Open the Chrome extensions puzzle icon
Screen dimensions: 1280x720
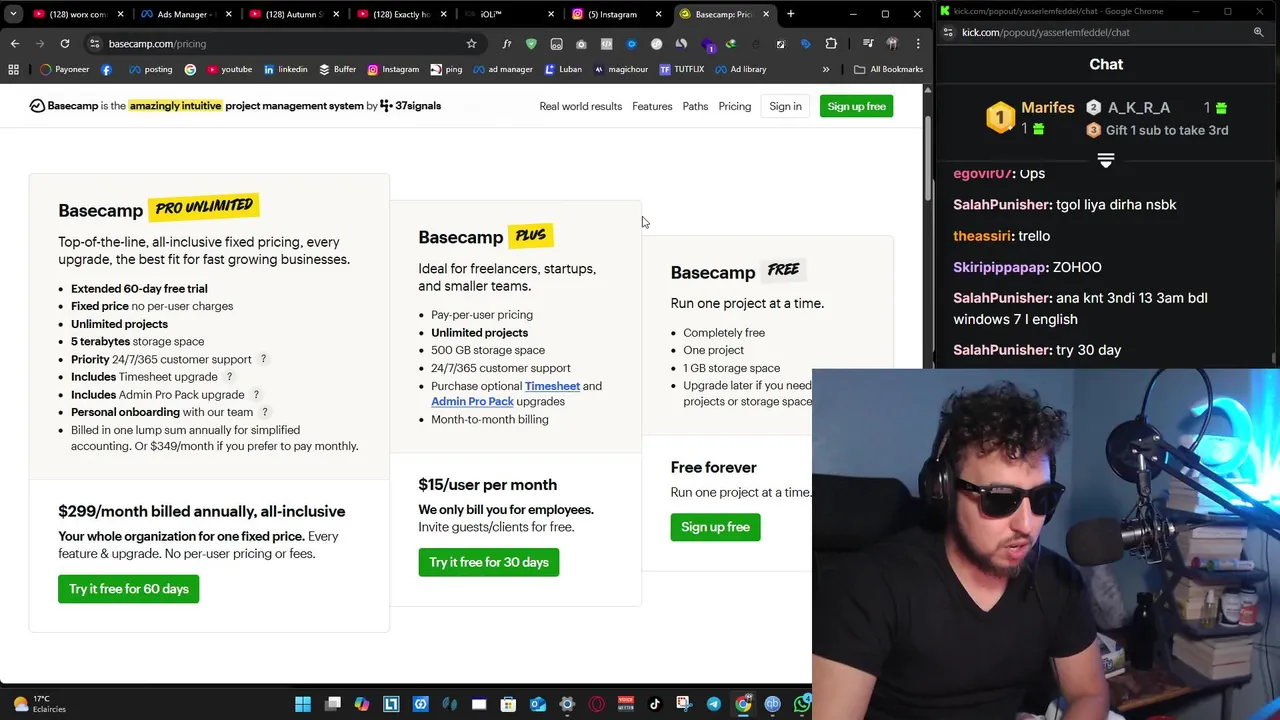coord(831,44)
